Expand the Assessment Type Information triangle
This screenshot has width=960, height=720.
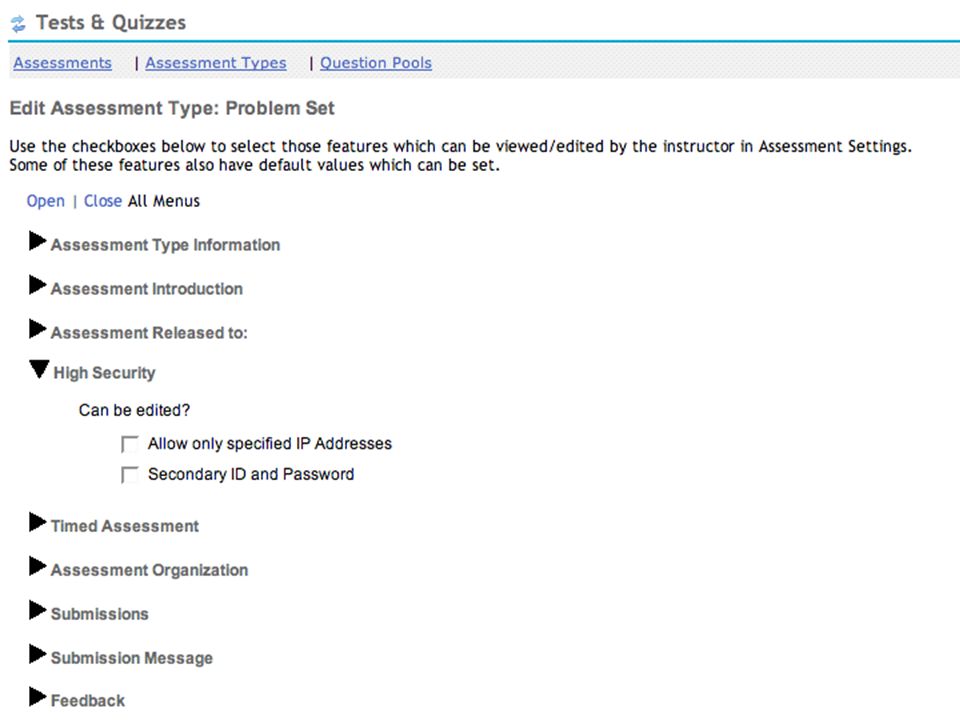37,241
